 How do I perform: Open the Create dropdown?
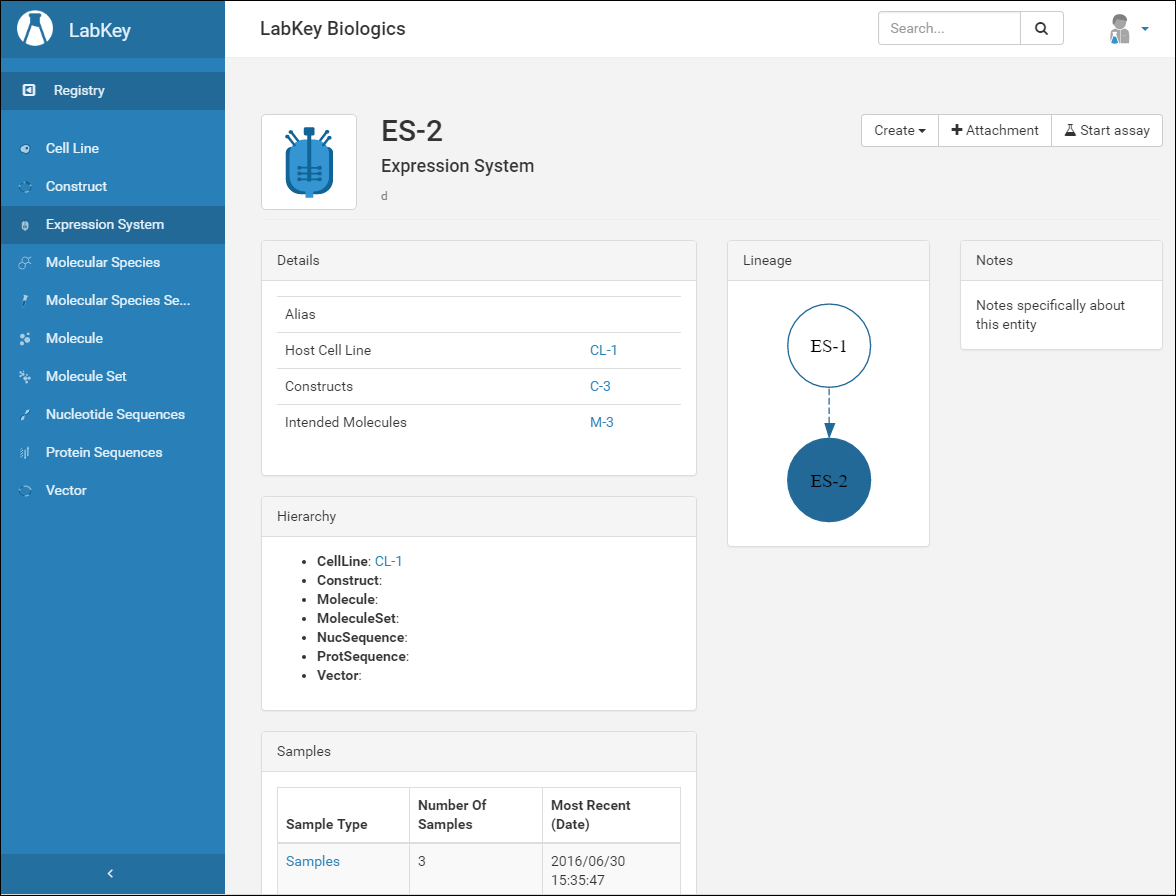point(899,130)
